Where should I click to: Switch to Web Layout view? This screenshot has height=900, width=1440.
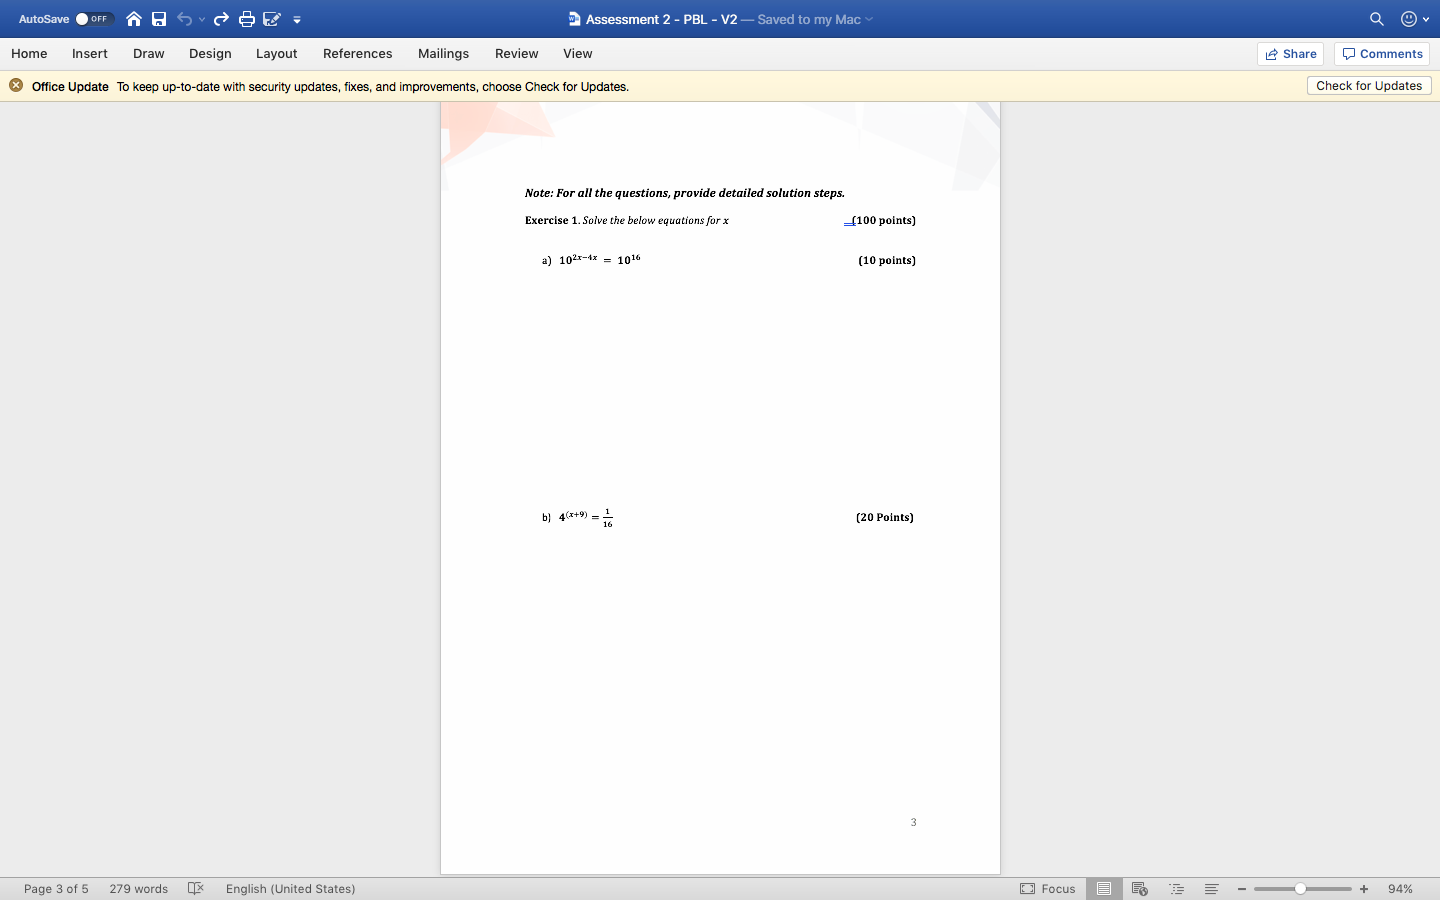[x=1140, y=888]
